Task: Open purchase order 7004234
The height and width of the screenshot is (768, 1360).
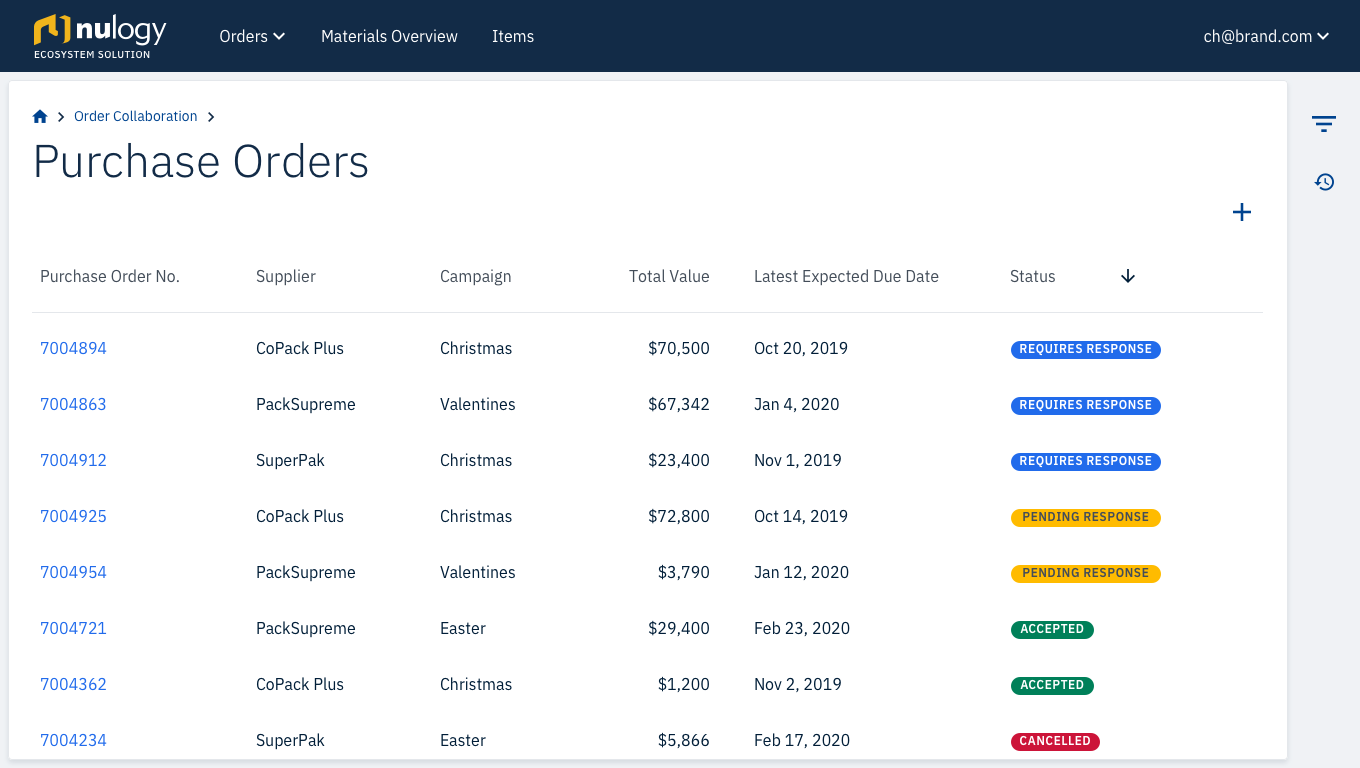Action: (x=73, y=740)
